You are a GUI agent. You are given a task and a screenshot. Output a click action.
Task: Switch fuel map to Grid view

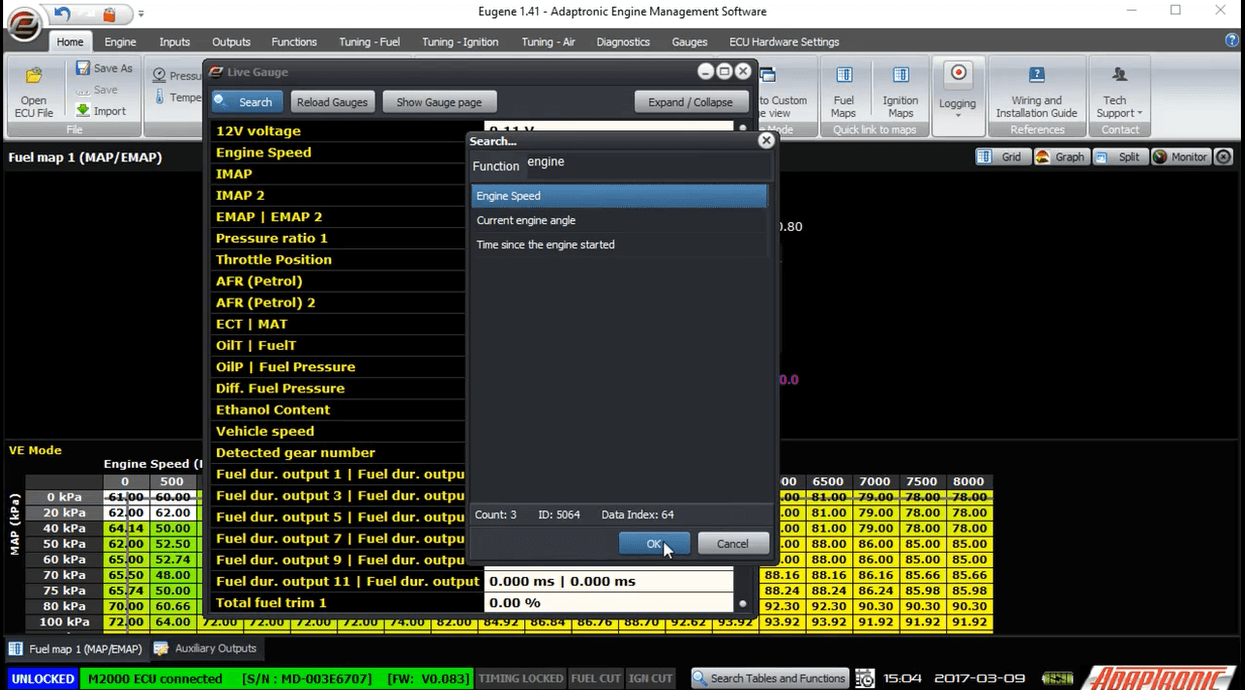coord(1001,157)
